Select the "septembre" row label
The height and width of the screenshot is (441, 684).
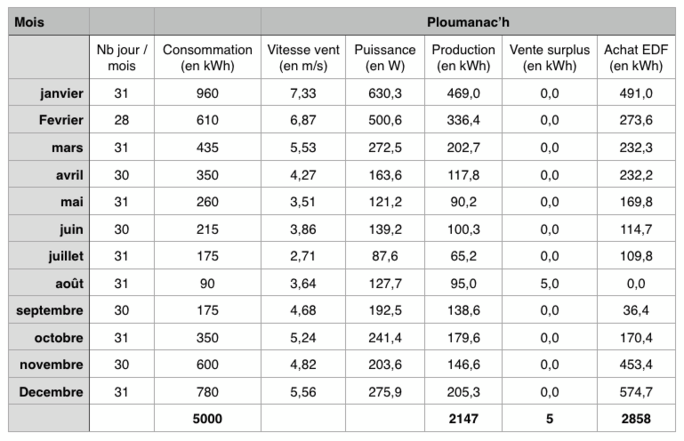[48, 310]
